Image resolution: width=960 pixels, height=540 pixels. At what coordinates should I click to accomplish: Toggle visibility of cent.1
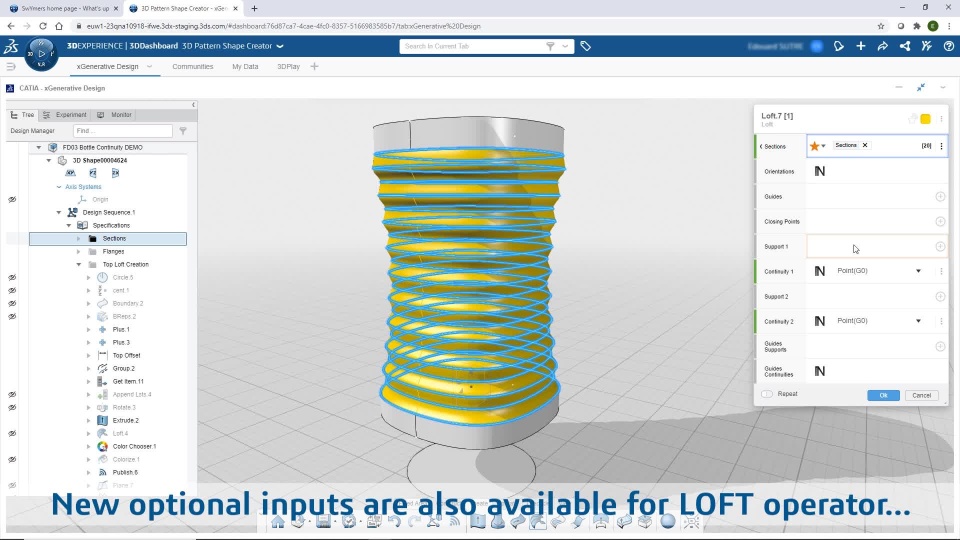(x=12, y=291)
